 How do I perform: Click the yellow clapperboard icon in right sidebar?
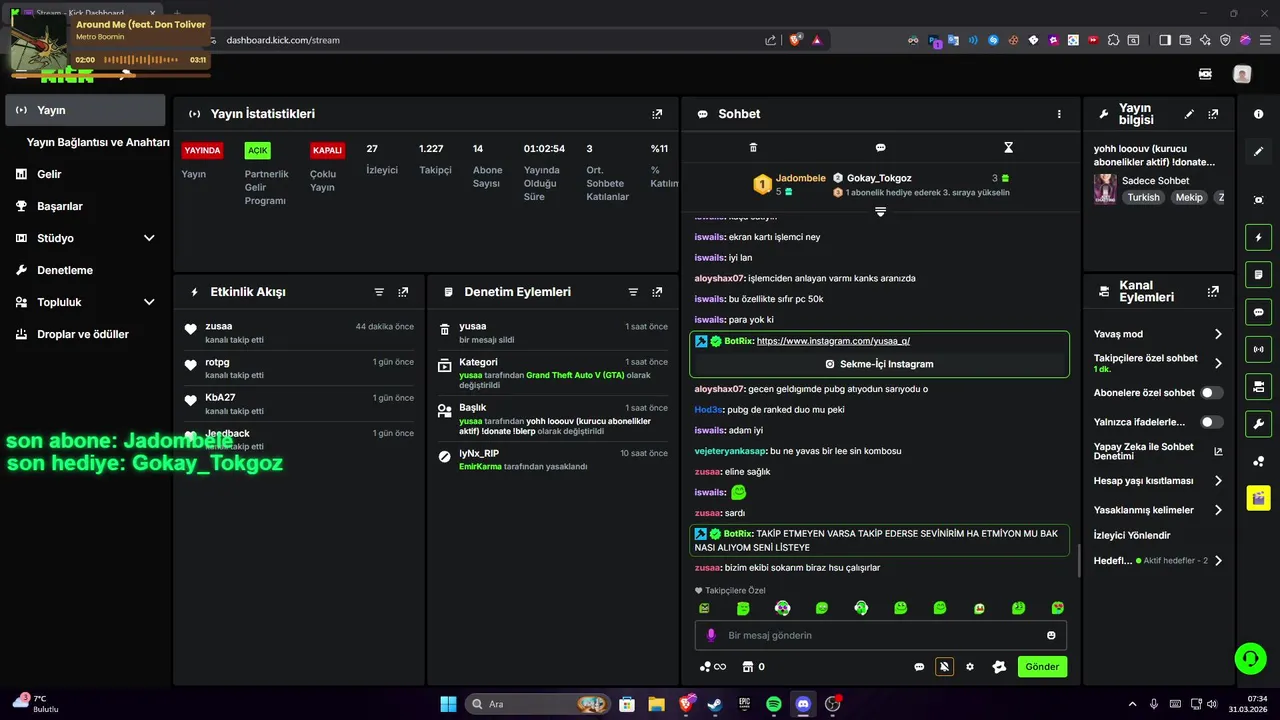[1258, 497]
